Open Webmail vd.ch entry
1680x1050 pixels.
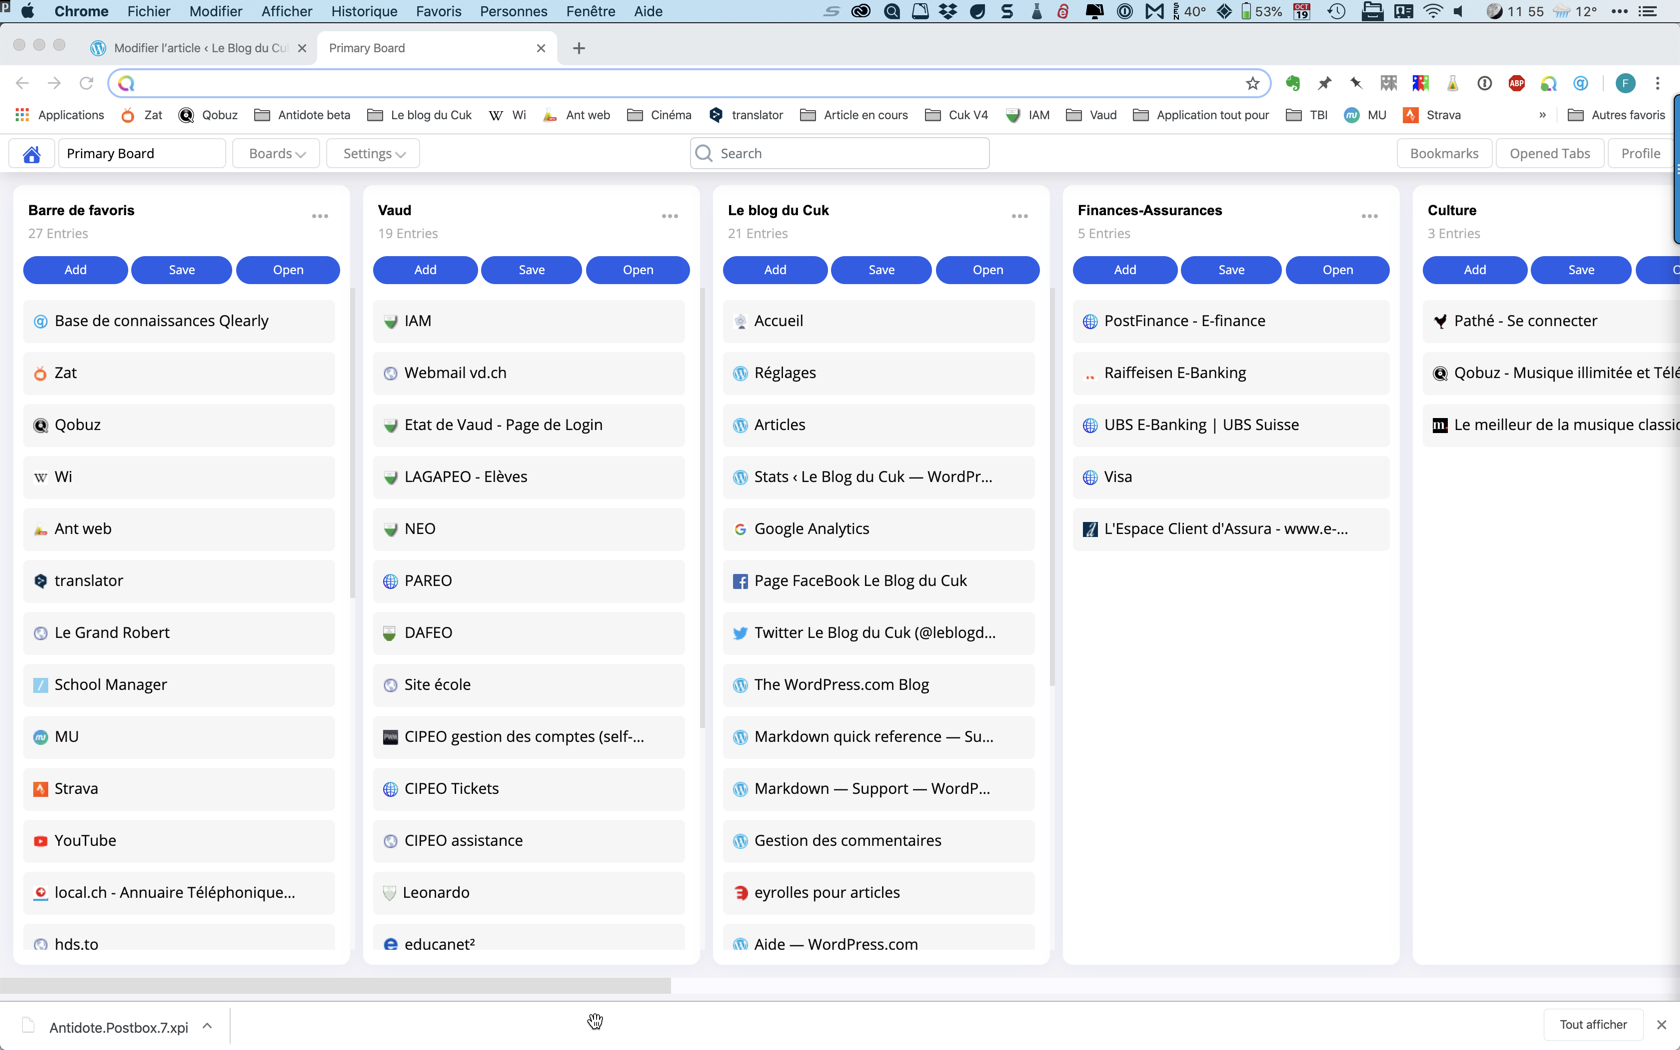pos(529,373)
